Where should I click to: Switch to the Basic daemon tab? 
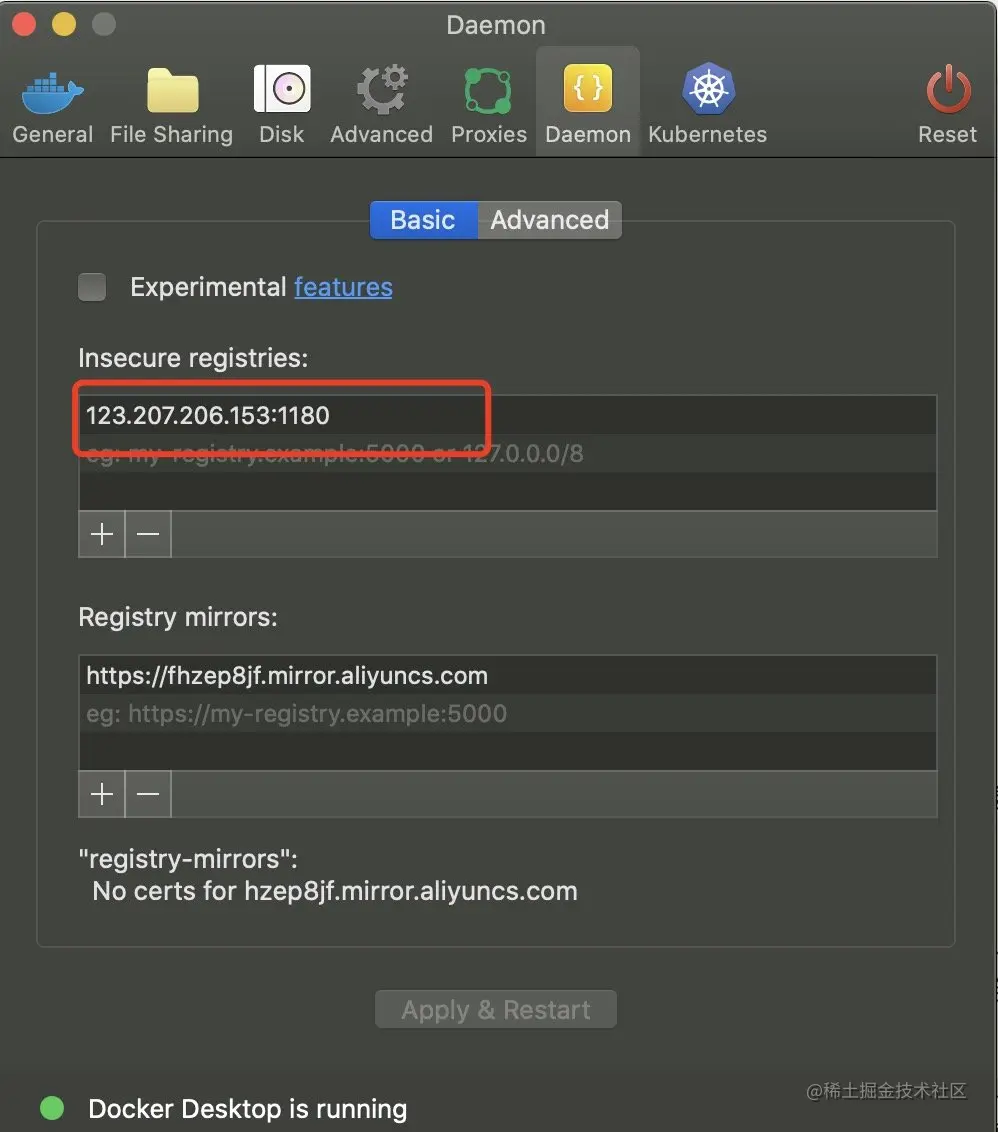[423, 219]
